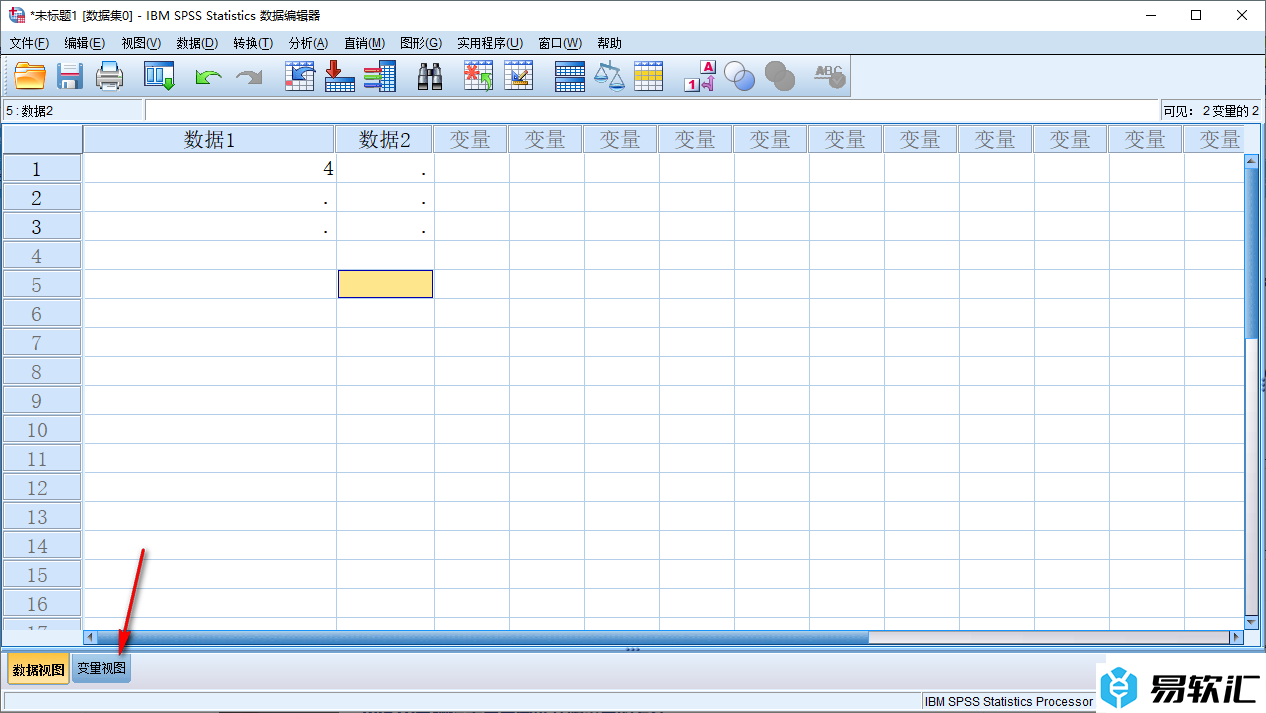Click the vertical scrollbar up arrow
1266x713 pixels.
(1251, 160)
